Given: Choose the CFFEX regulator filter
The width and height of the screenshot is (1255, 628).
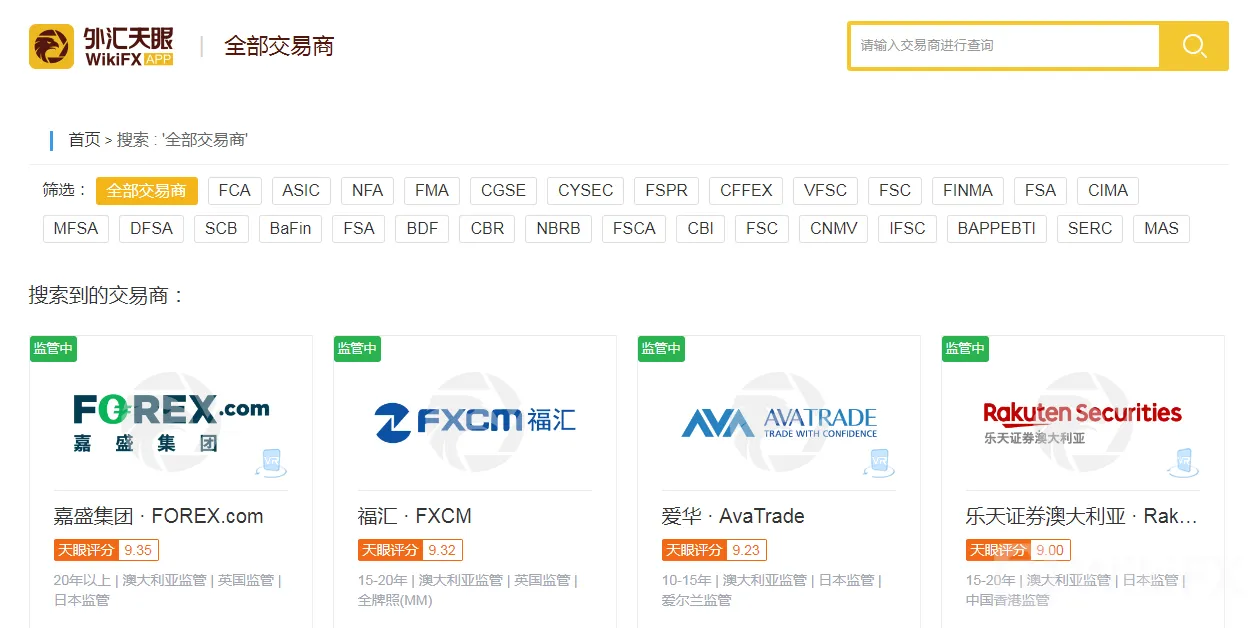Looking at the screenshot, I should [747, 191].
